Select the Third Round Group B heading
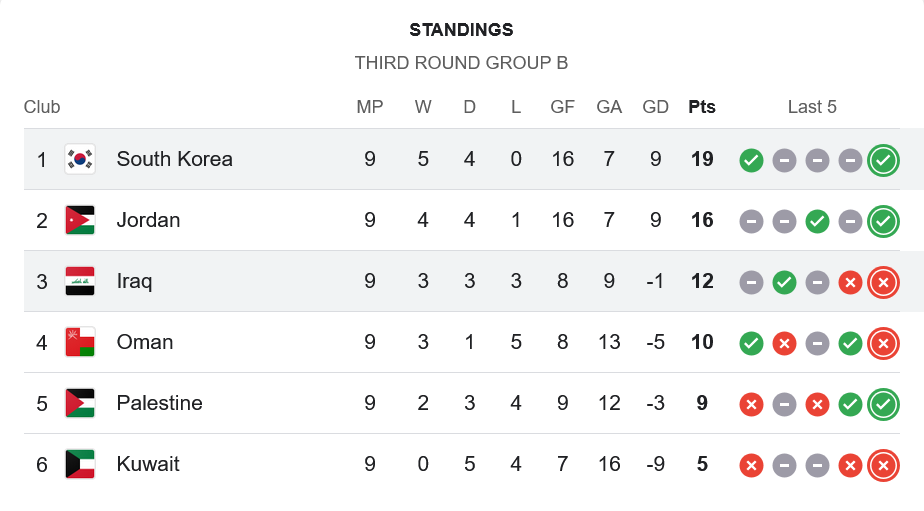Screen dimensions: 924x511 [x=461, y=62]
